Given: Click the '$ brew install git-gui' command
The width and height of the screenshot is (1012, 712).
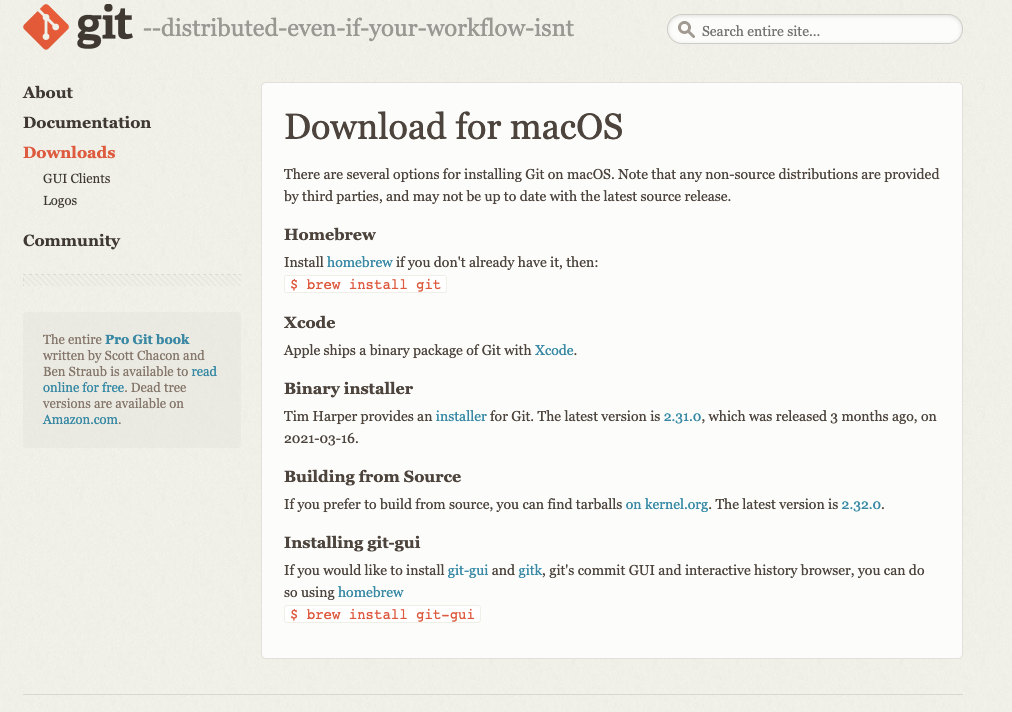Looking at the screenshot, I should (x=382, y=615).
